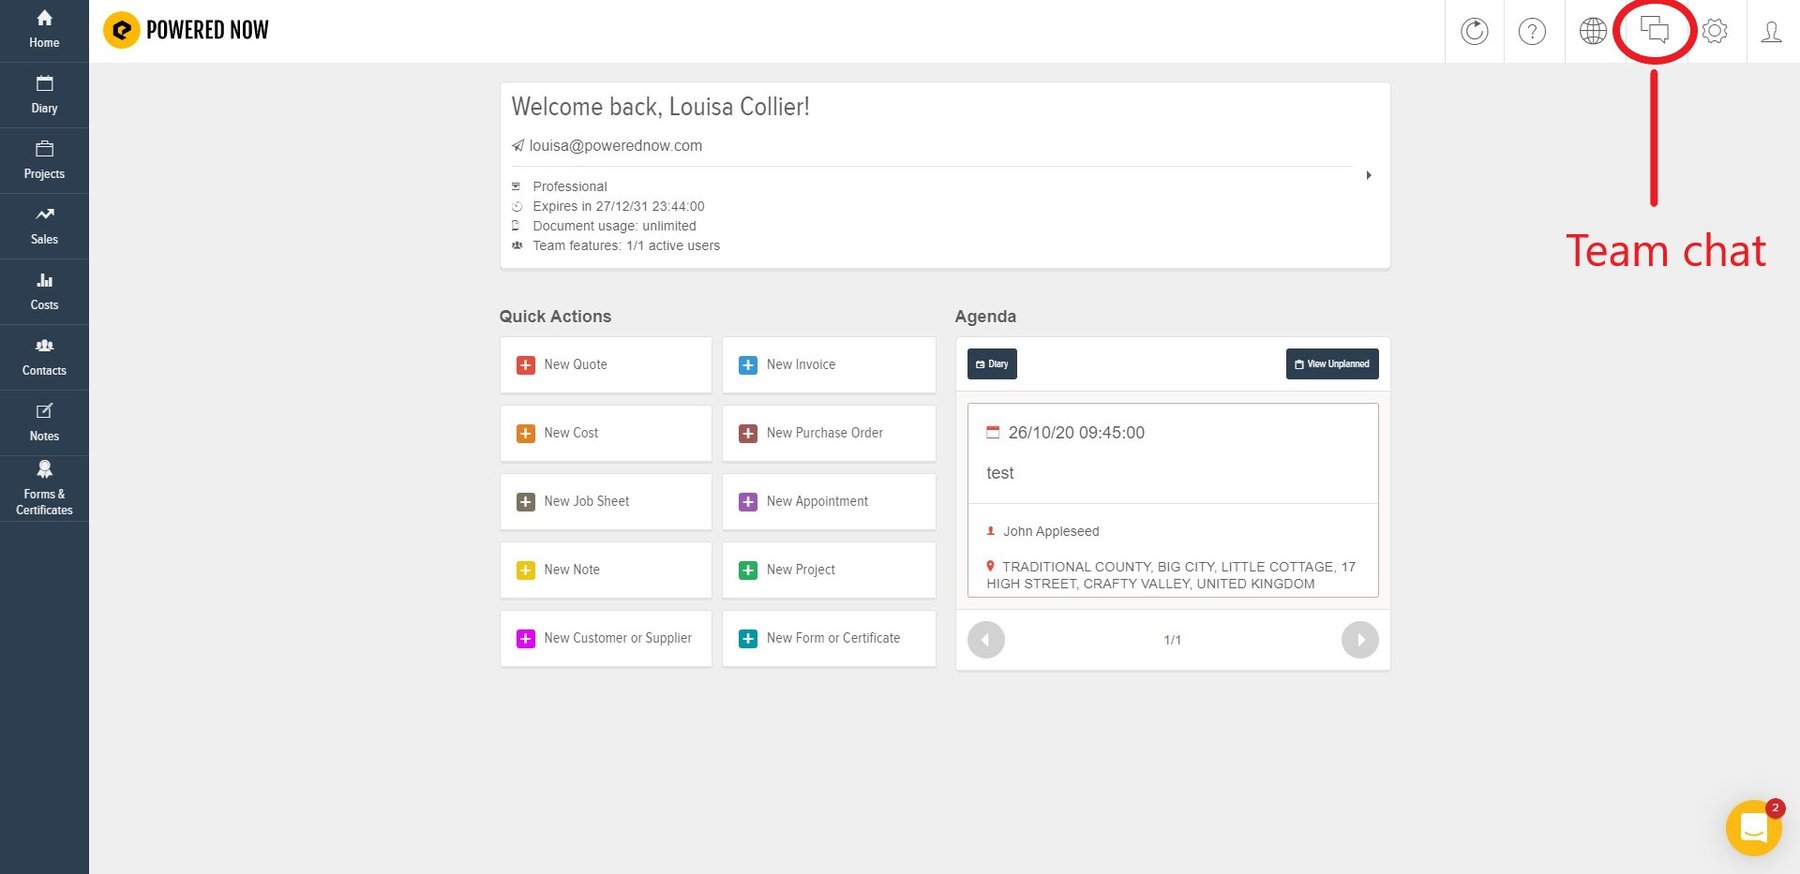
Task: Click the Diary button in Agenda
Action: coord(991,364)
